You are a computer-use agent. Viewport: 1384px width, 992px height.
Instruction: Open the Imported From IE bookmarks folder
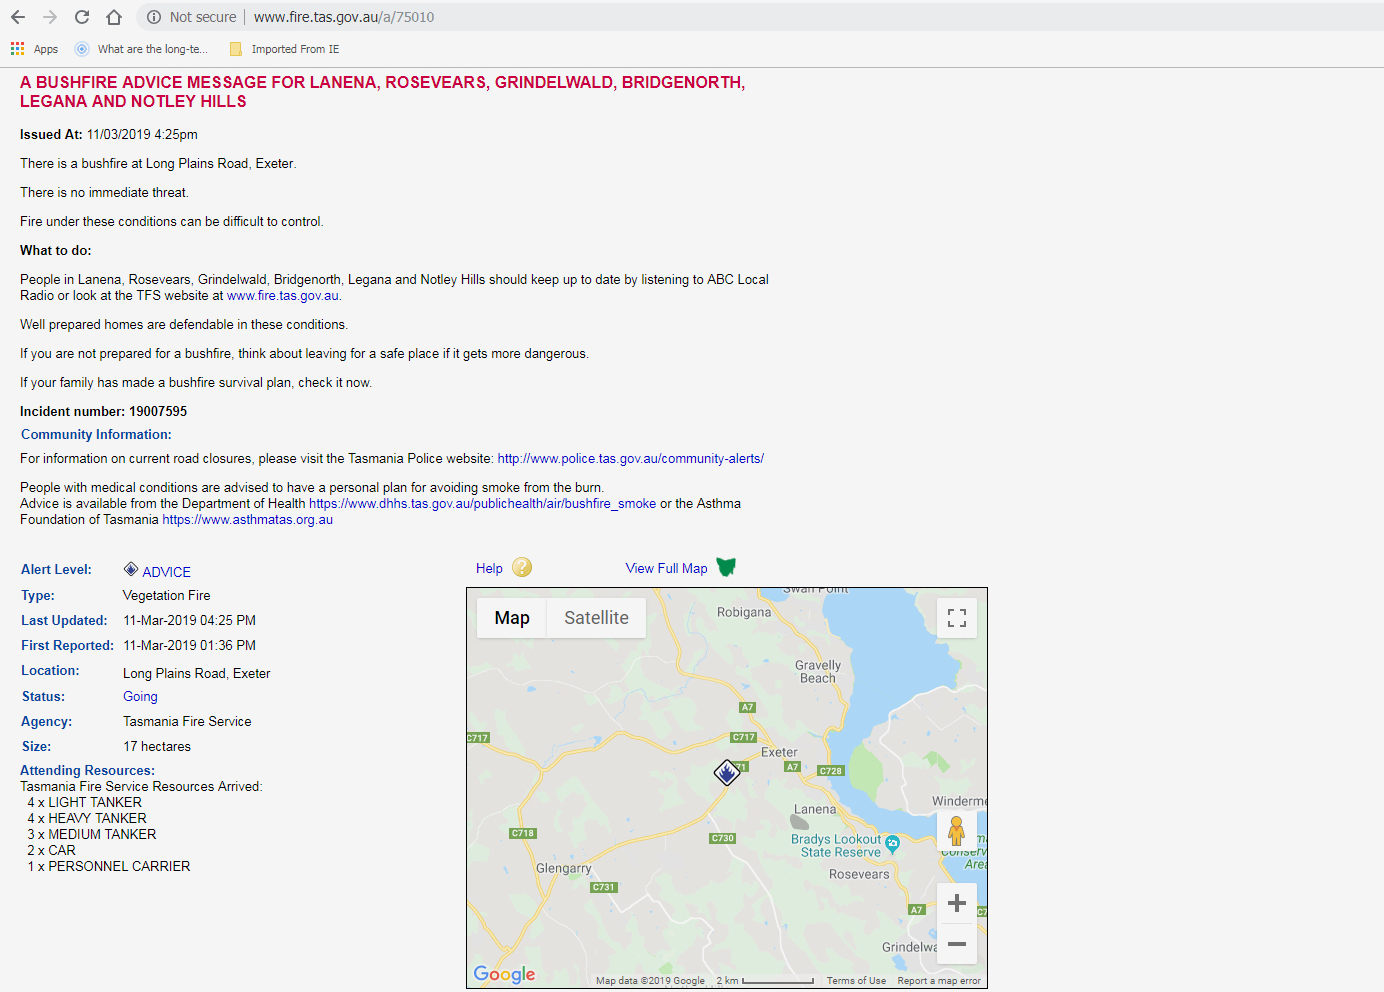point(284,49)
